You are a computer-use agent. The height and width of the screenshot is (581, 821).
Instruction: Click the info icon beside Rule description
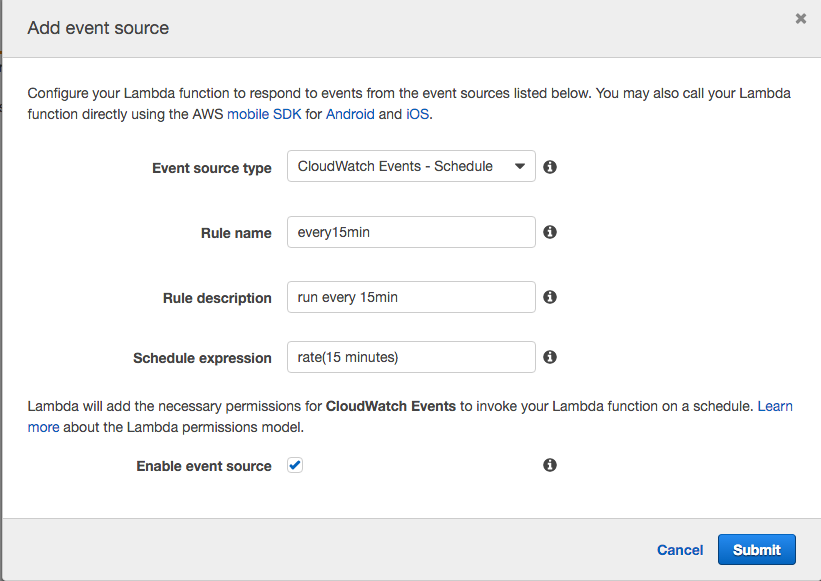549,296
